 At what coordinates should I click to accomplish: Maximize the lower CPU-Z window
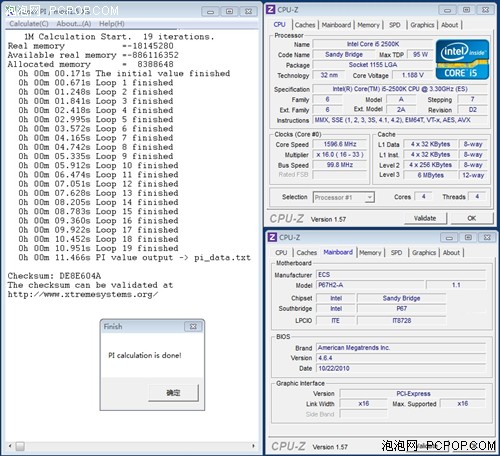pyautogui.click(x=468, y=238)
